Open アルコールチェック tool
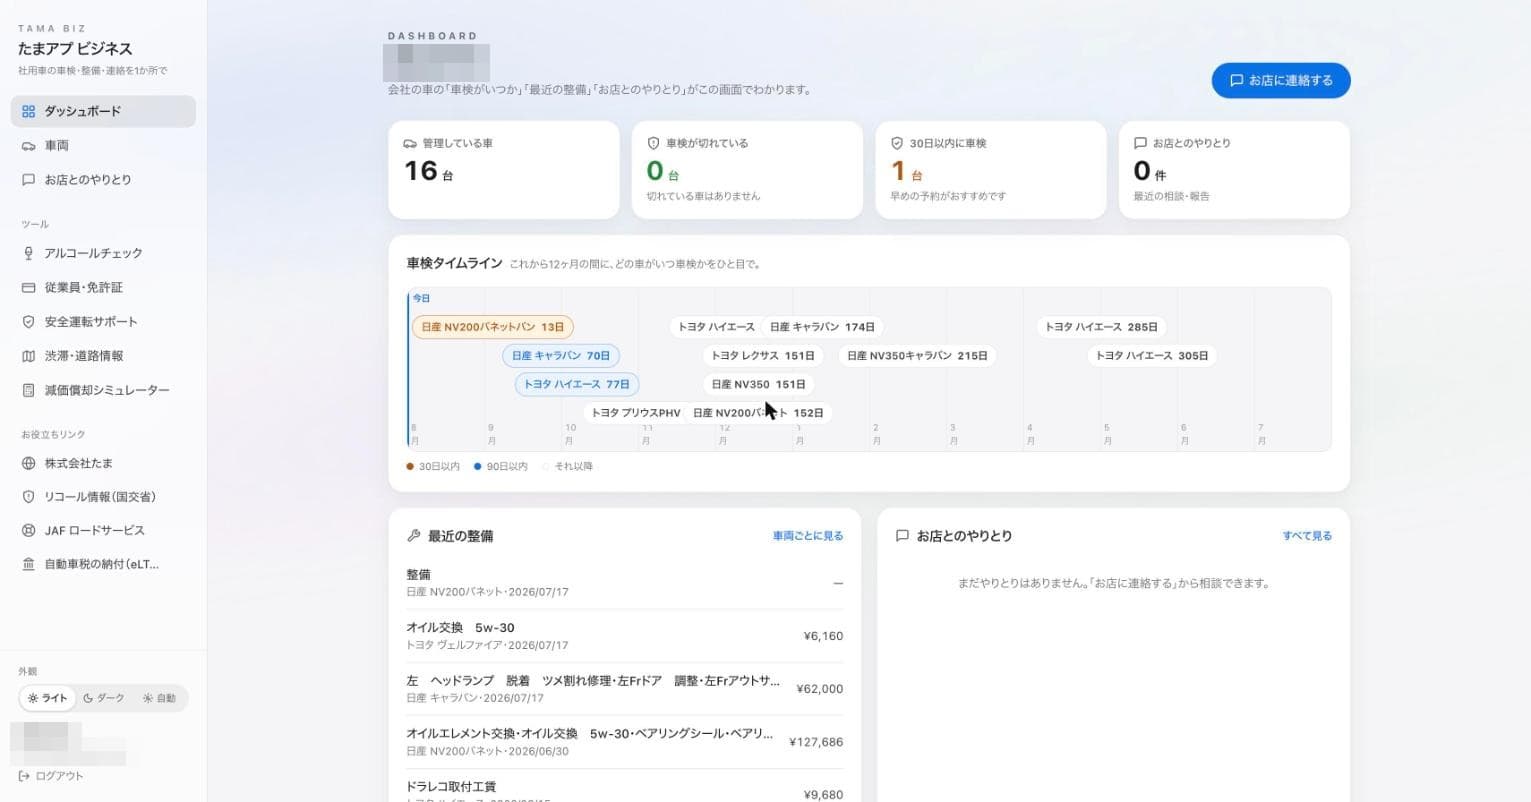1531x802 pixels. tap(103, 253)
